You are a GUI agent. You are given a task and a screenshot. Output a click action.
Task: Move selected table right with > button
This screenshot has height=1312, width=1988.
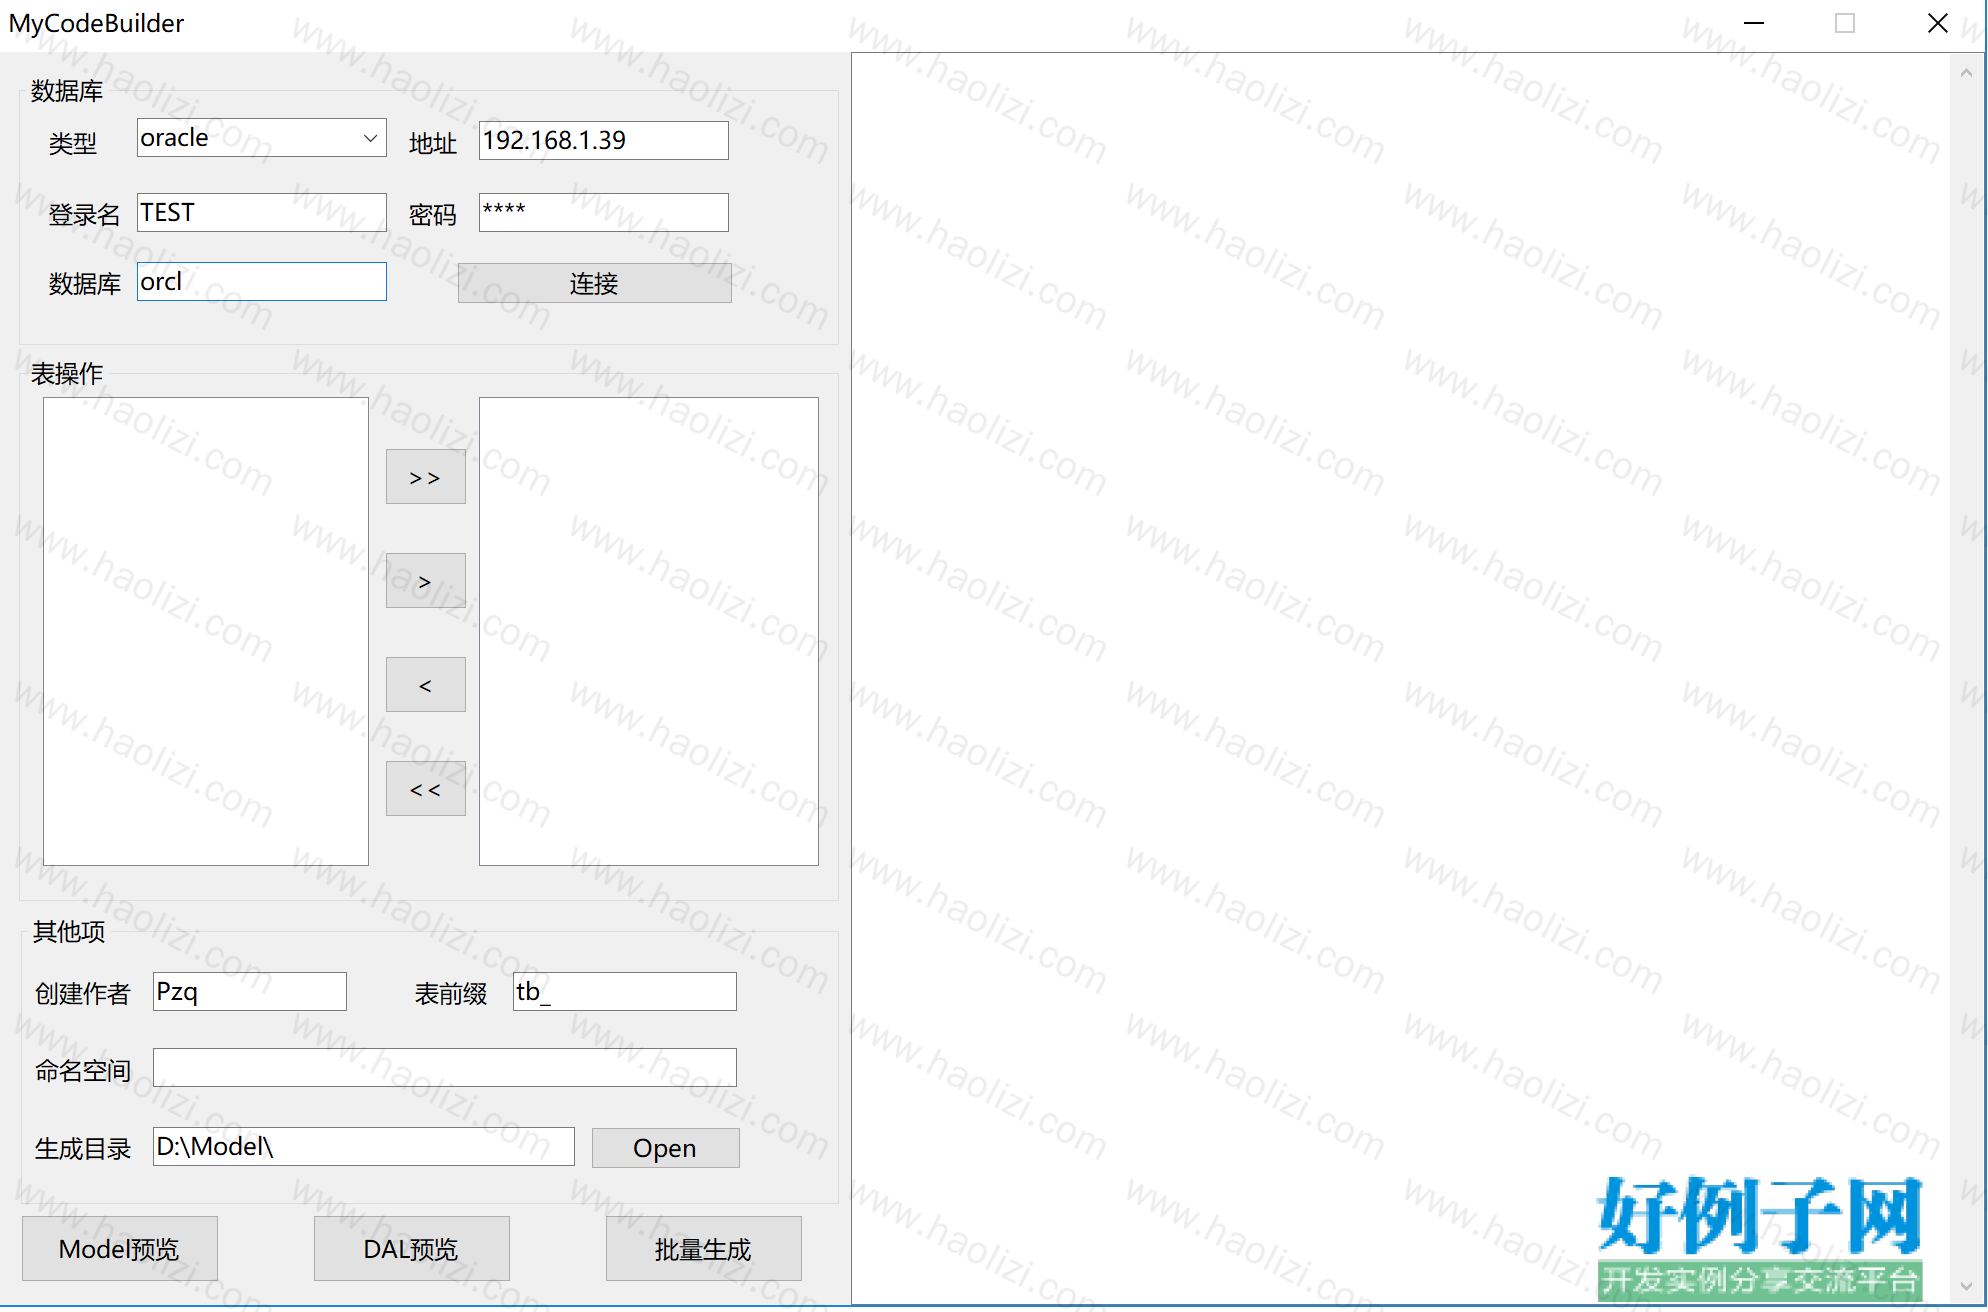[425, 581]
